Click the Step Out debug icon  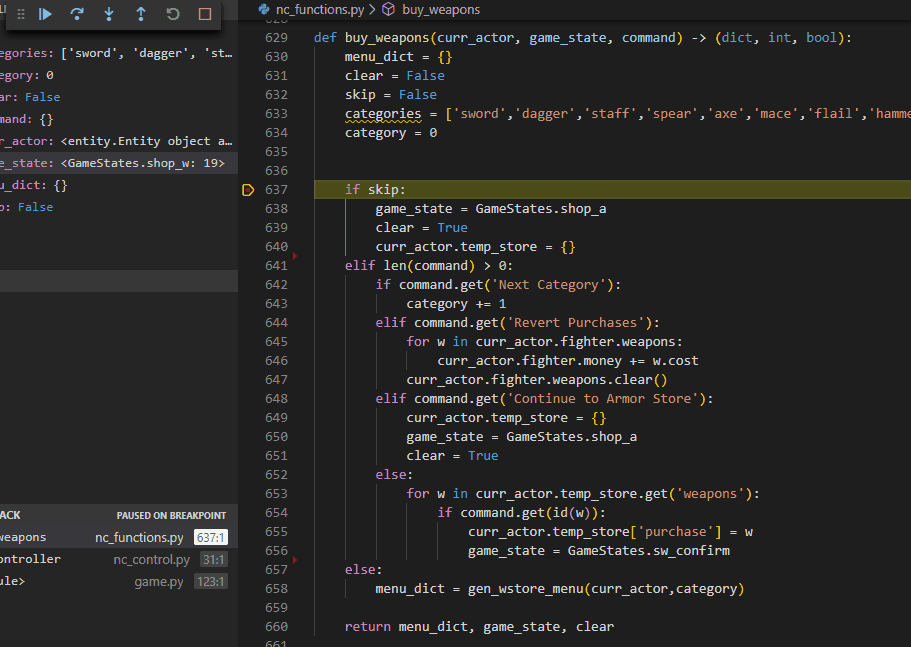tap(140, 14)
